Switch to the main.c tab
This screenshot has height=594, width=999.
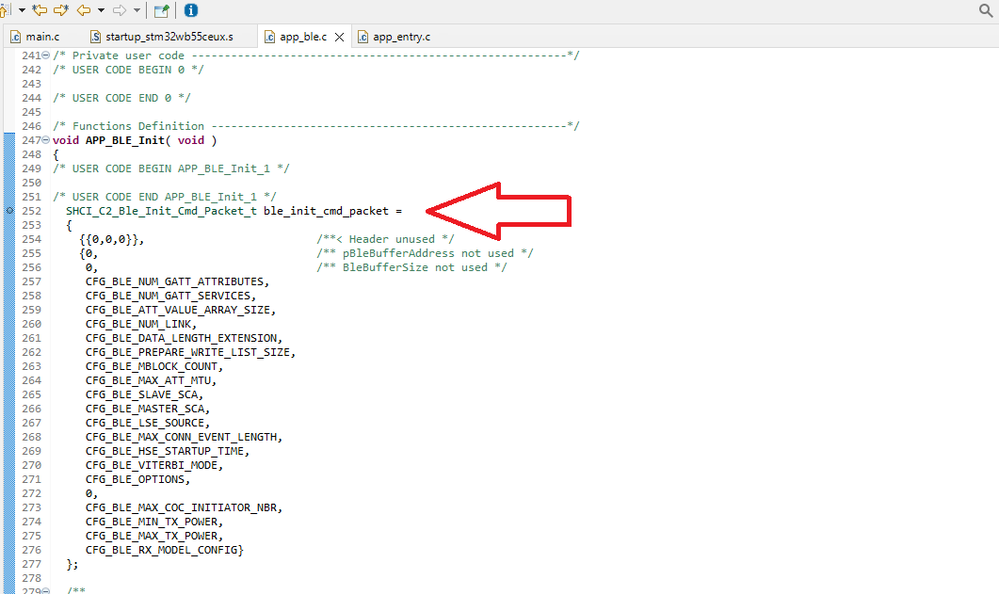pyautogui.click(x=35, y=37)
